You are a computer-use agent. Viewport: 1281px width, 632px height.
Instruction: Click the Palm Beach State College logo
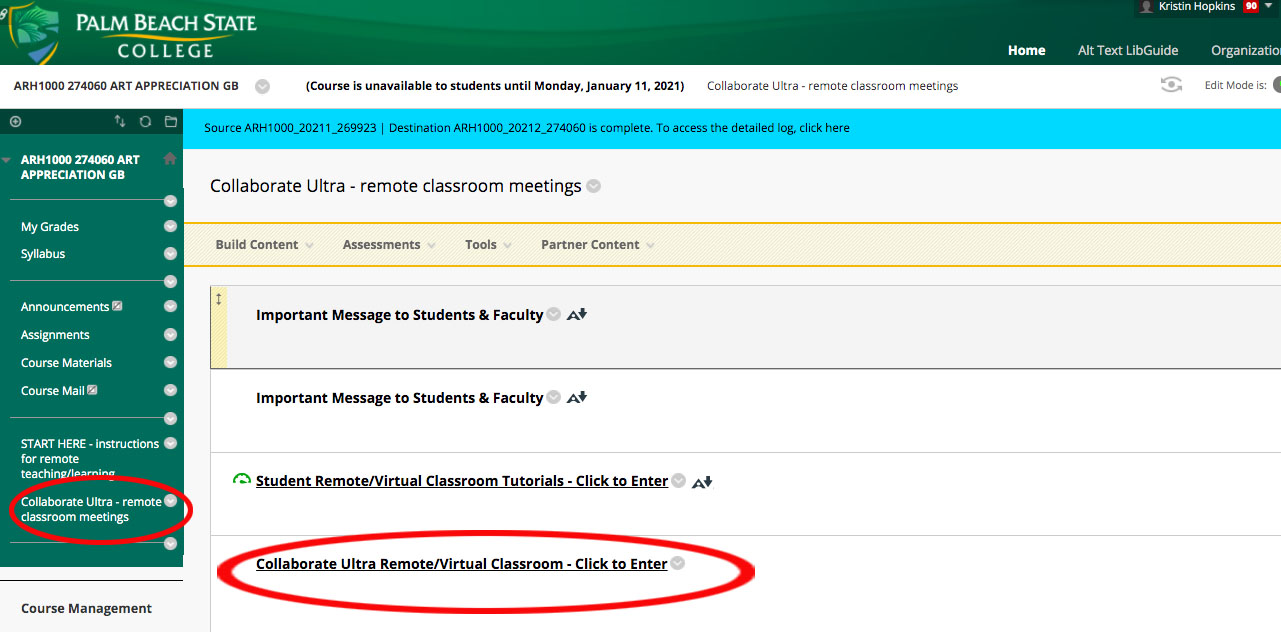point(132,32)
